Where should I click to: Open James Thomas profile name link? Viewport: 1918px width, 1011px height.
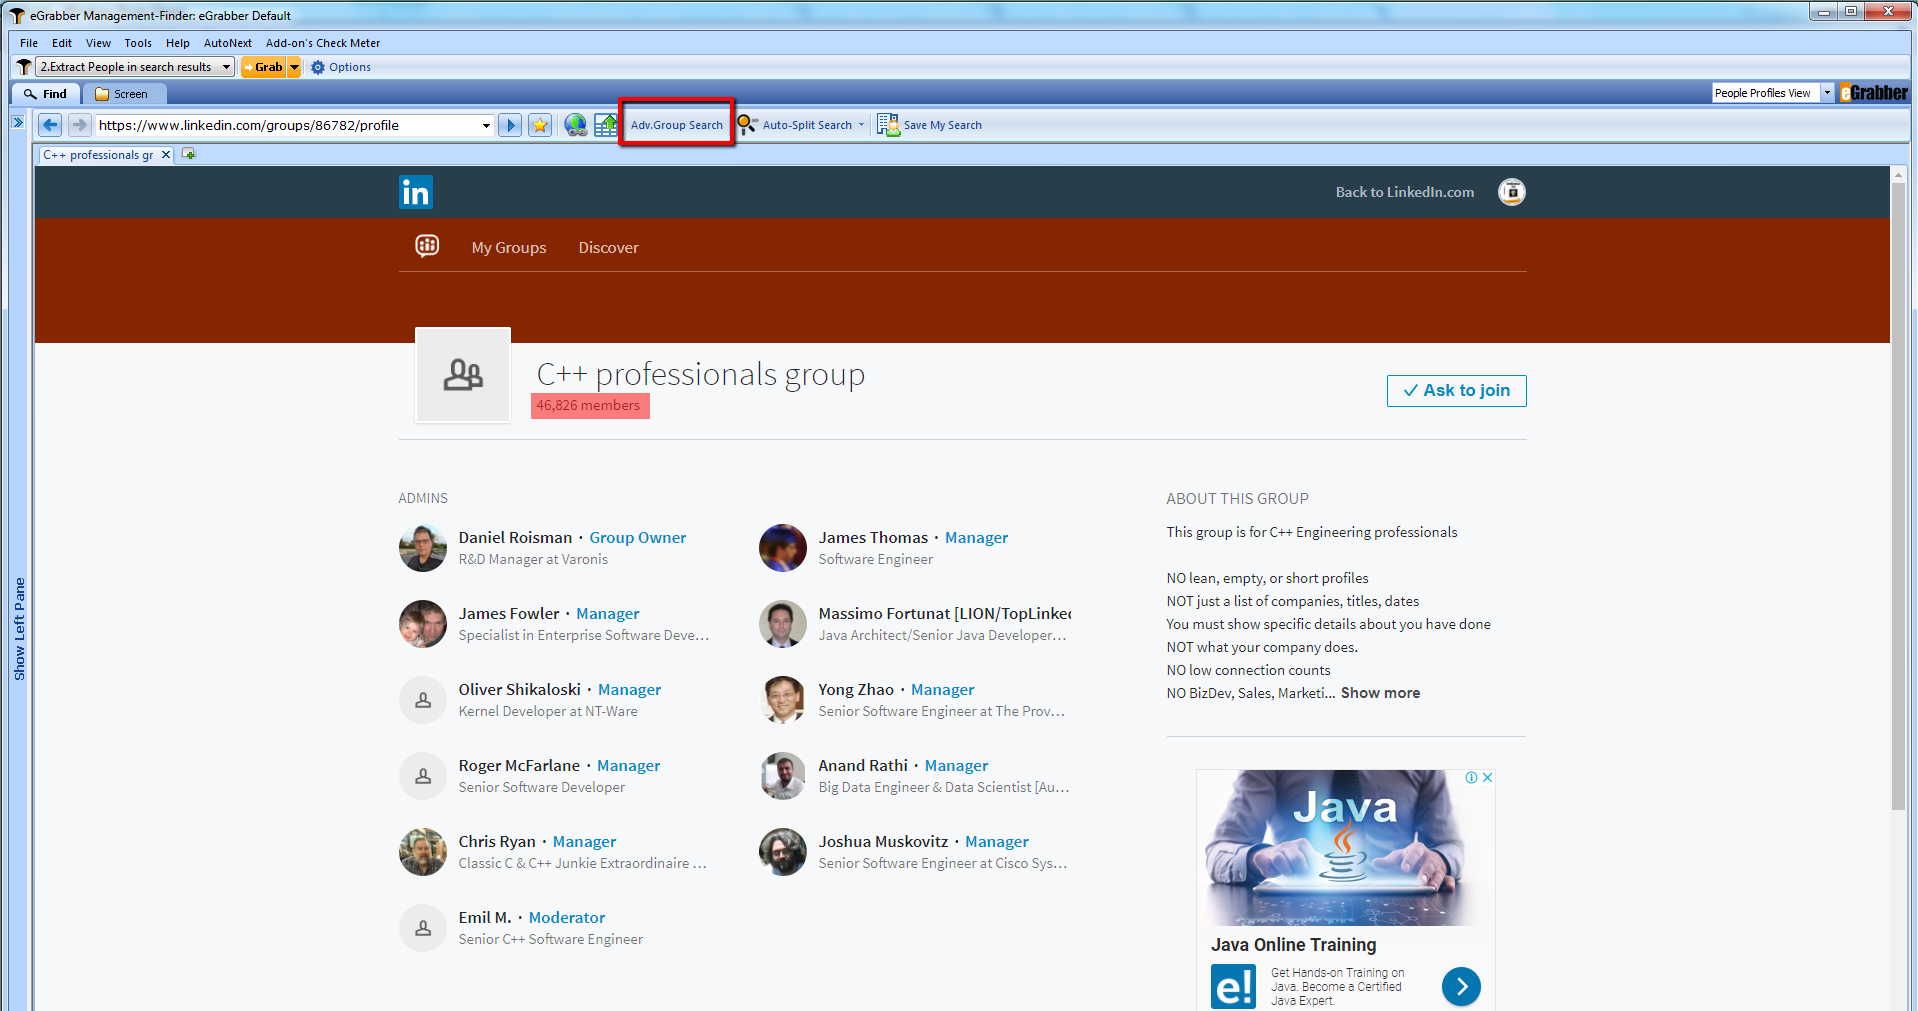click(x=873, y=538)
